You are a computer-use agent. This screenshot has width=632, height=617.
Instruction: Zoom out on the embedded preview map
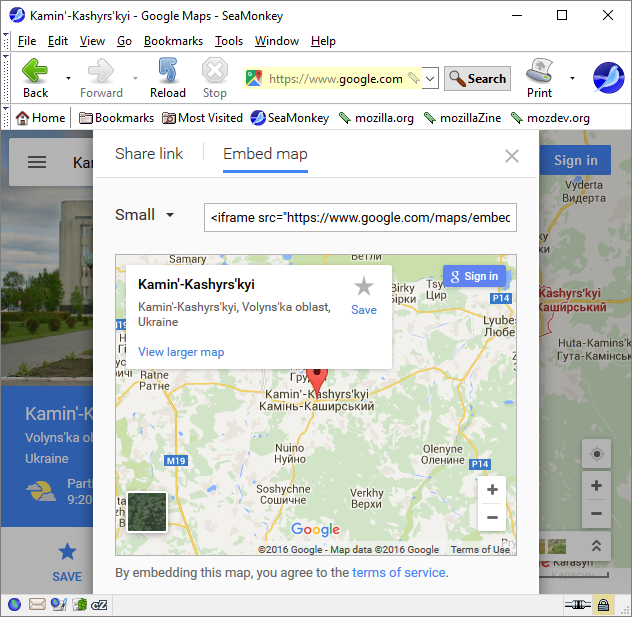coord(492,517)
